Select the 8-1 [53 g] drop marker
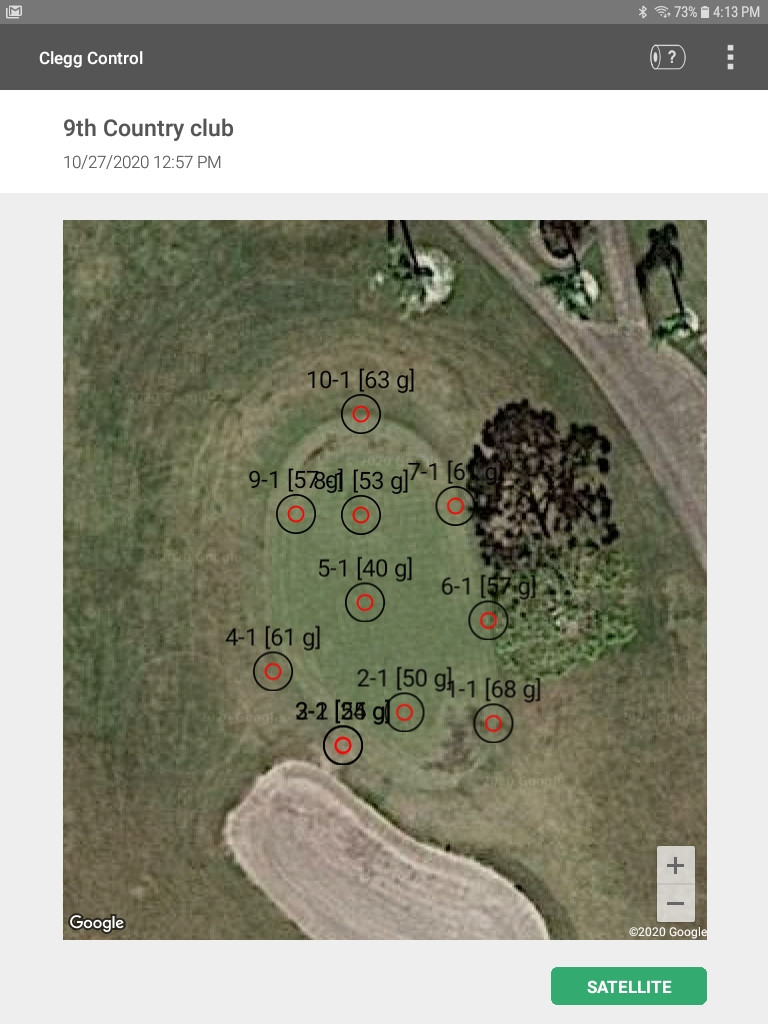 (360, 515)
